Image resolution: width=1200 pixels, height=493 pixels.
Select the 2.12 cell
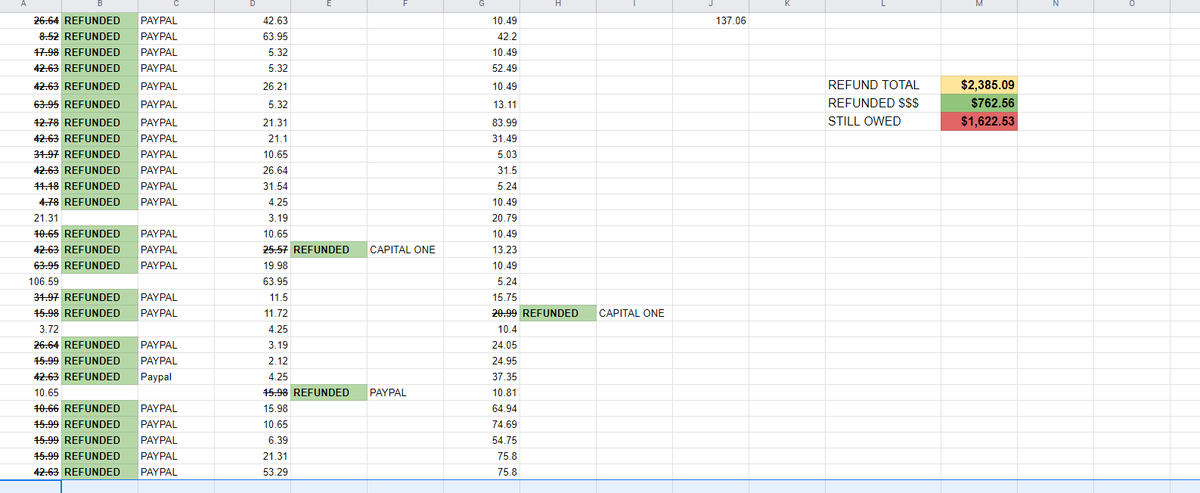[252, 361]
